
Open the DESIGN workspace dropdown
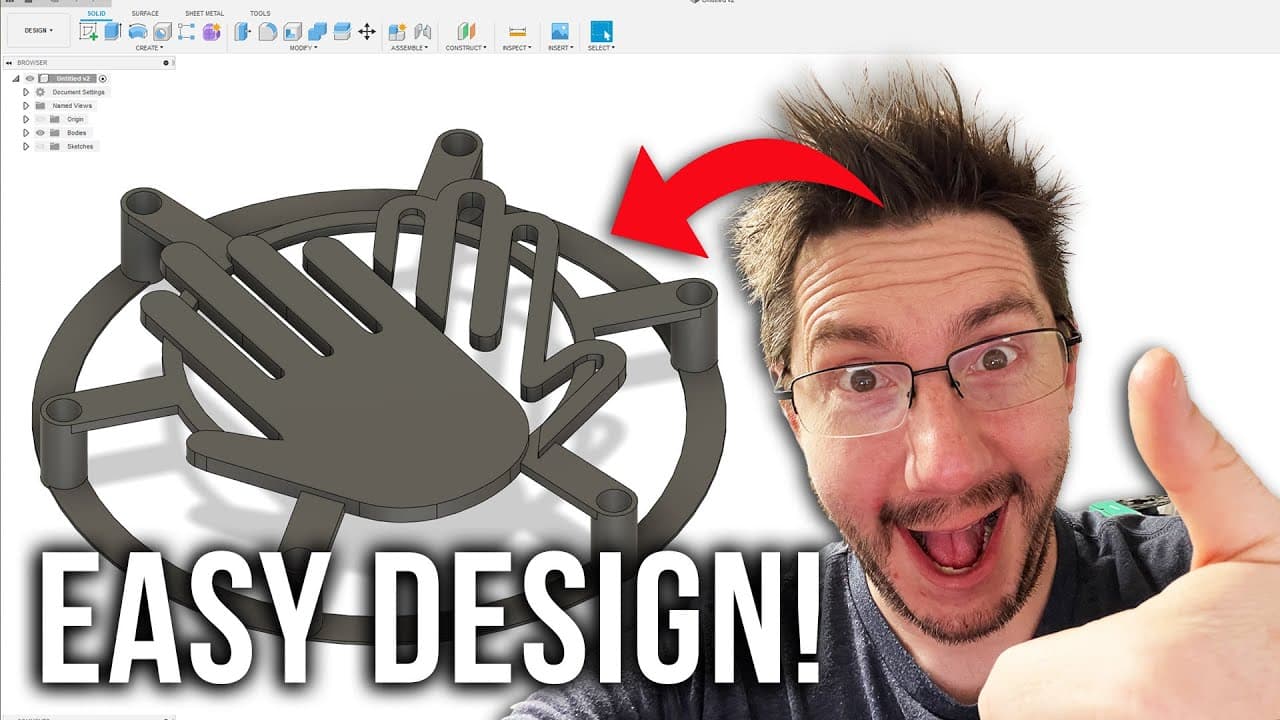coord(38,32)
